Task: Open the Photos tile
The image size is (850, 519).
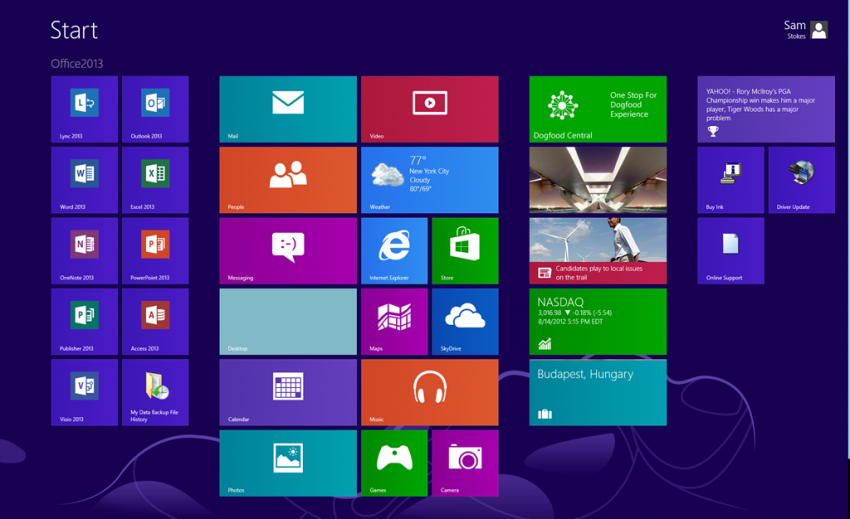Action: [288, 463]
